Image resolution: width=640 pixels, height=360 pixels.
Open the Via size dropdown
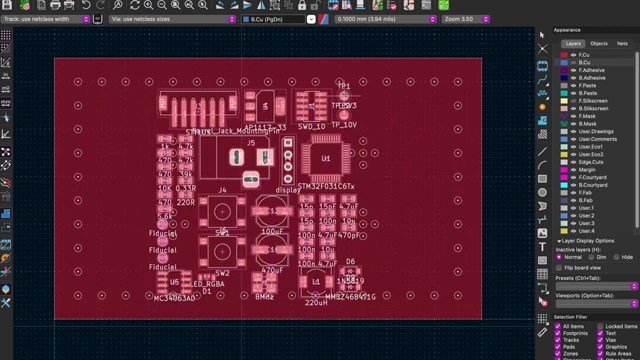pos(172,19)
